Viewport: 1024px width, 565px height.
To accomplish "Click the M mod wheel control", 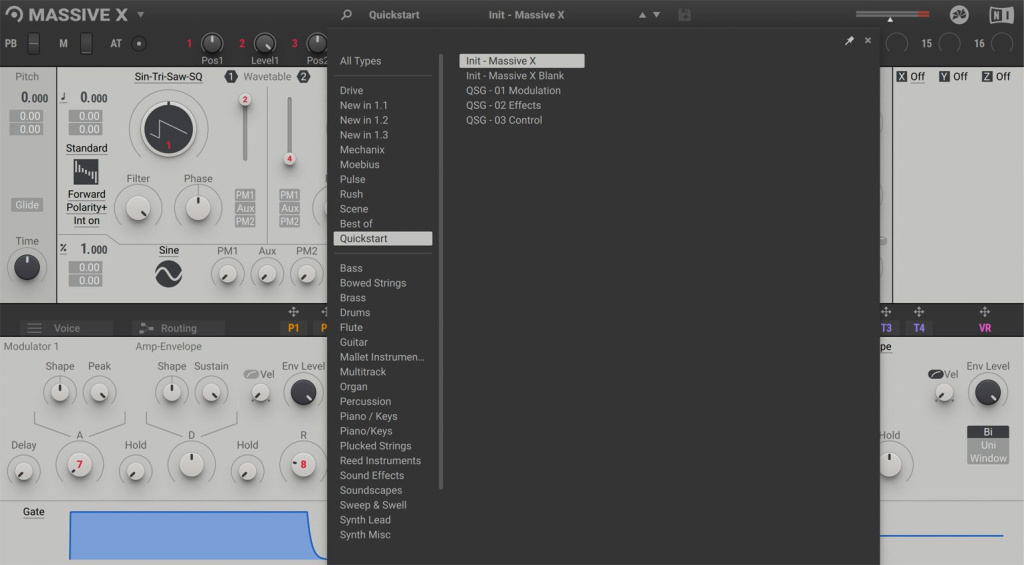I will (x=86, y=44).
